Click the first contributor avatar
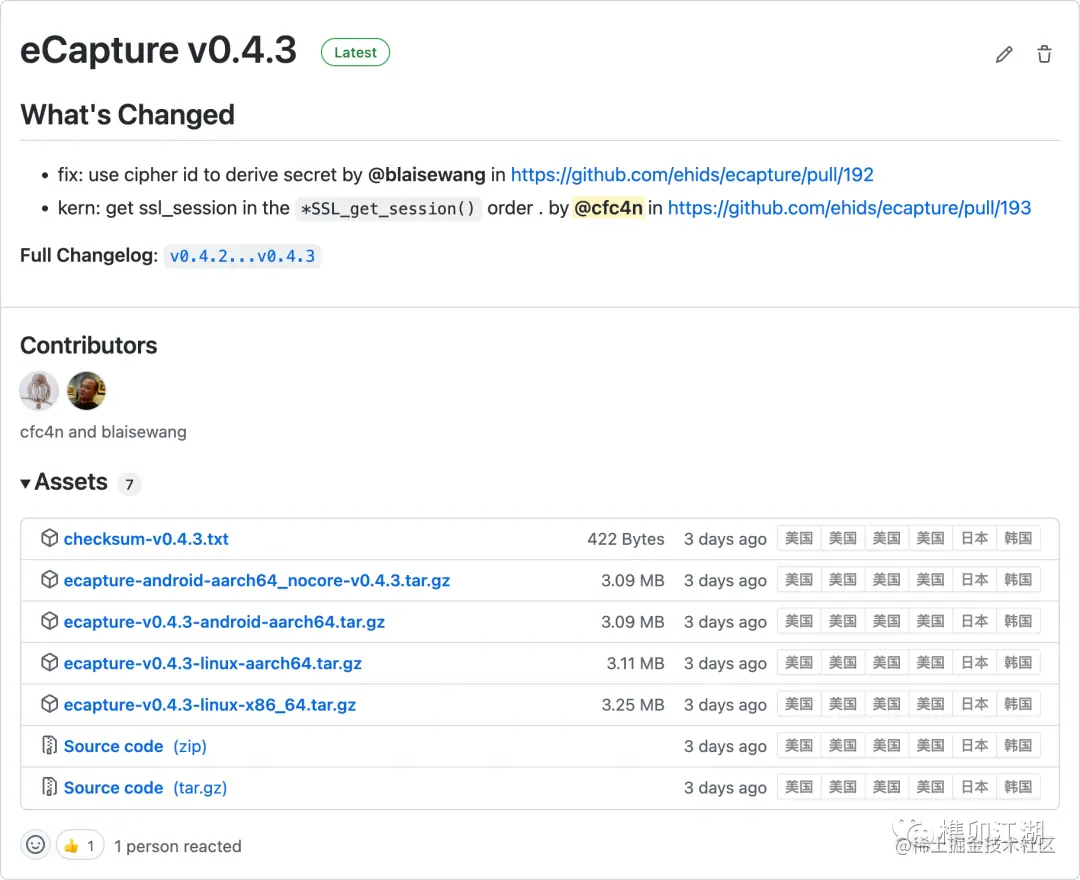The height and width of the screenshot is (880, 1080). pyautogui.click(x=39, y=391)
